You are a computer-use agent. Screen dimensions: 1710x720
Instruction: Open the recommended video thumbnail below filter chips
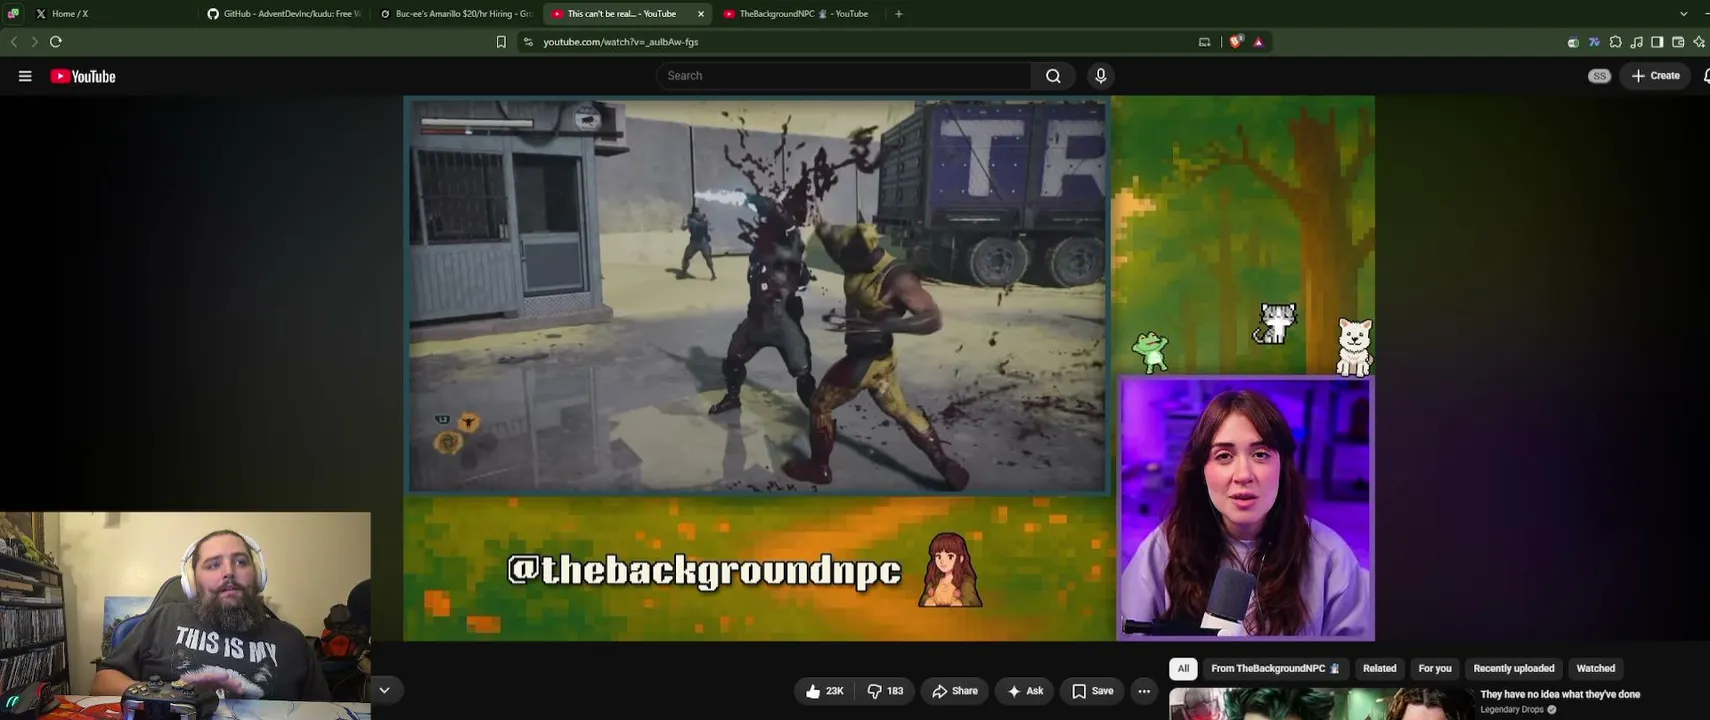[1322, 704]
